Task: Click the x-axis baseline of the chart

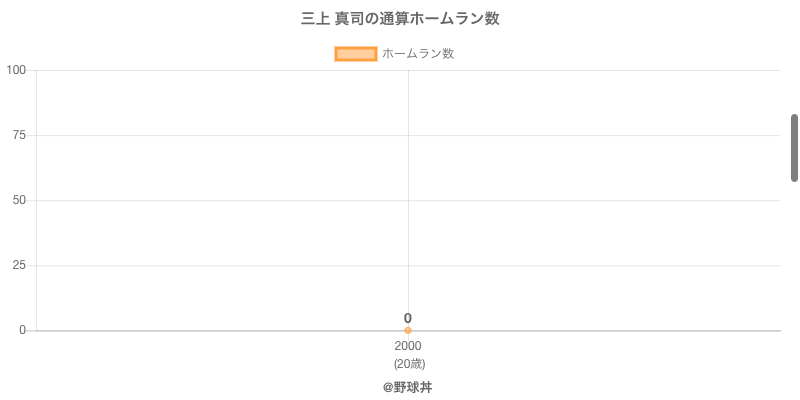Action: coord(600,330)
